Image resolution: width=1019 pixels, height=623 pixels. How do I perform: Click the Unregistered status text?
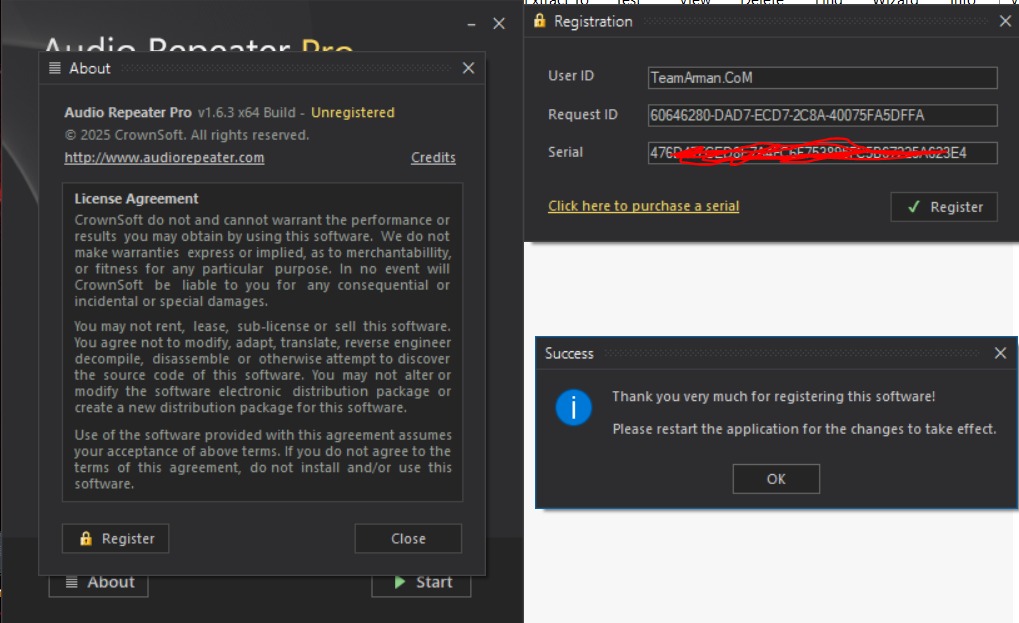click(x=352, y=112)
